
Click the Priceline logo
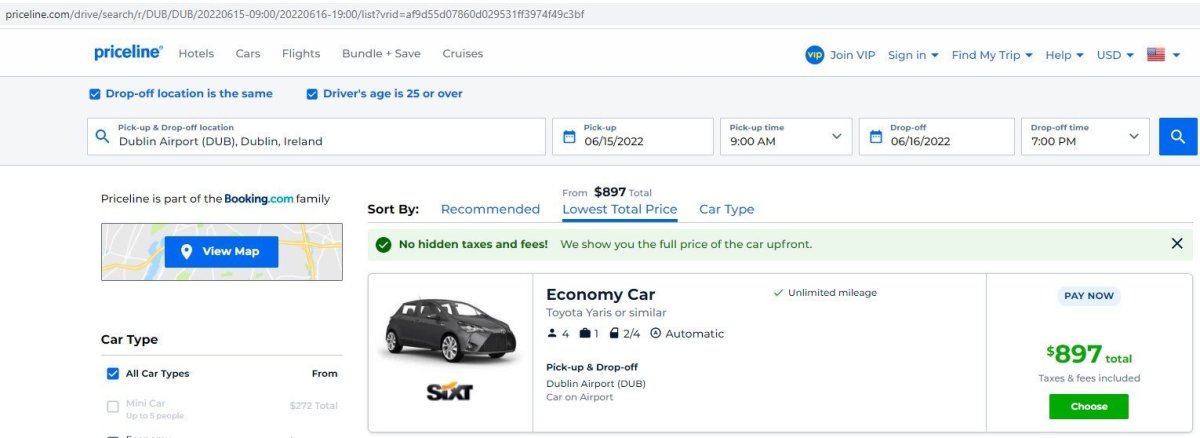coord(128,53)
